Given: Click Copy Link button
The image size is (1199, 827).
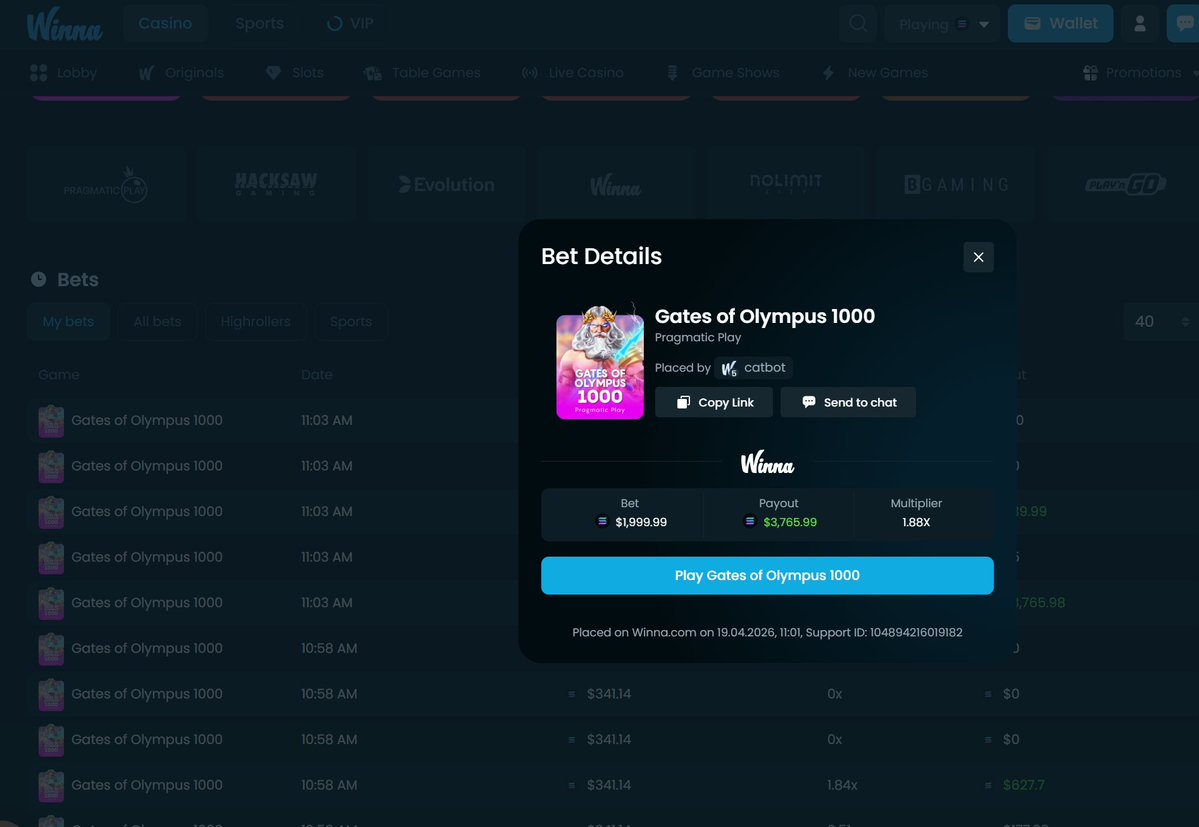Looking at the screenshot, I should [x=713, y=402].
